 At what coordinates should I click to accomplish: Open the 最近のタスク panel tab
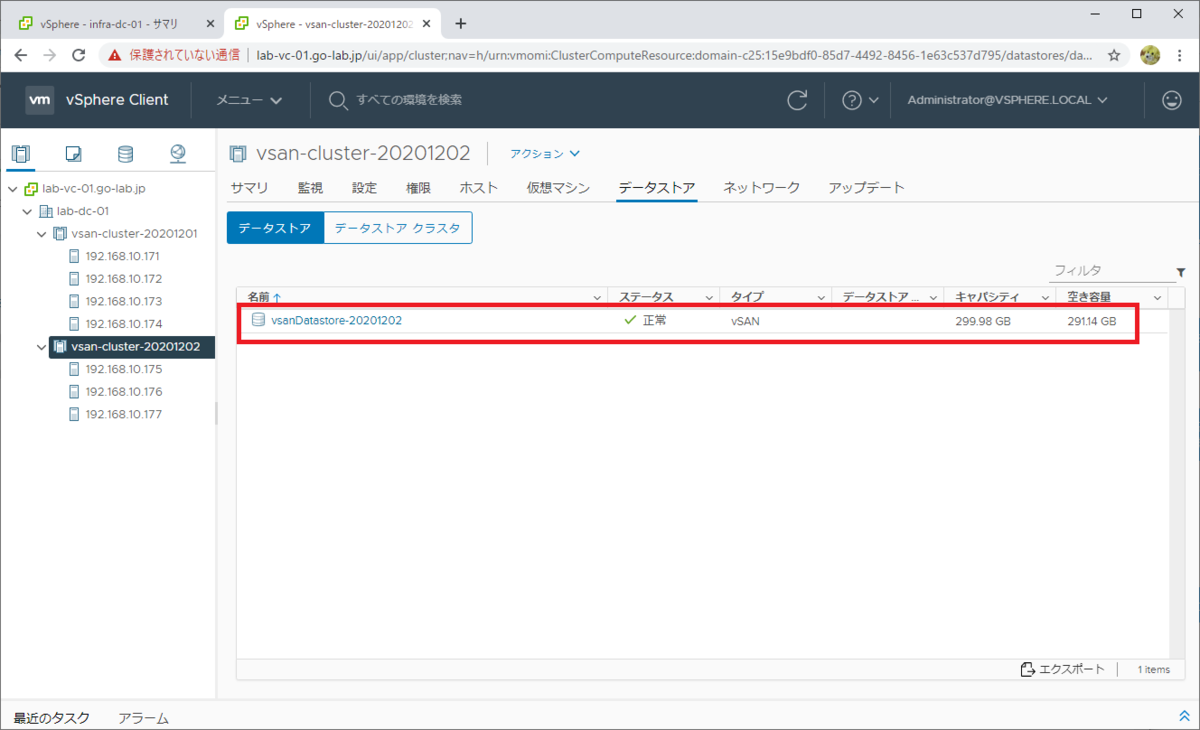point(52,718)
